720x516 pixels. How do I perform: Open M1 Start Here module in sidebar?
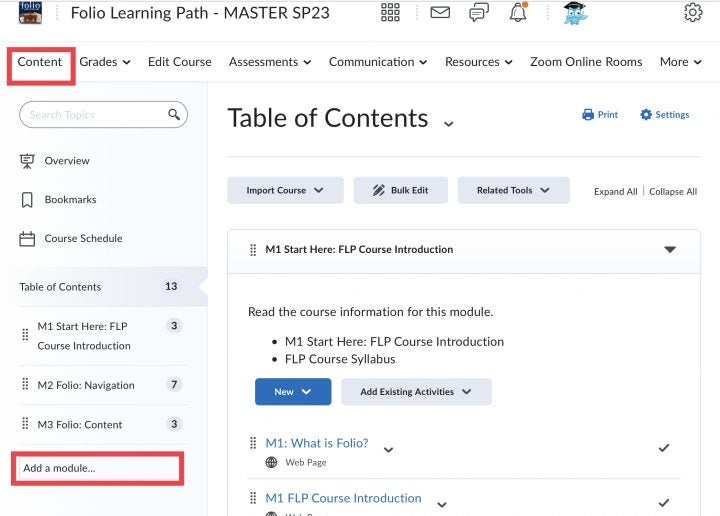84,336
